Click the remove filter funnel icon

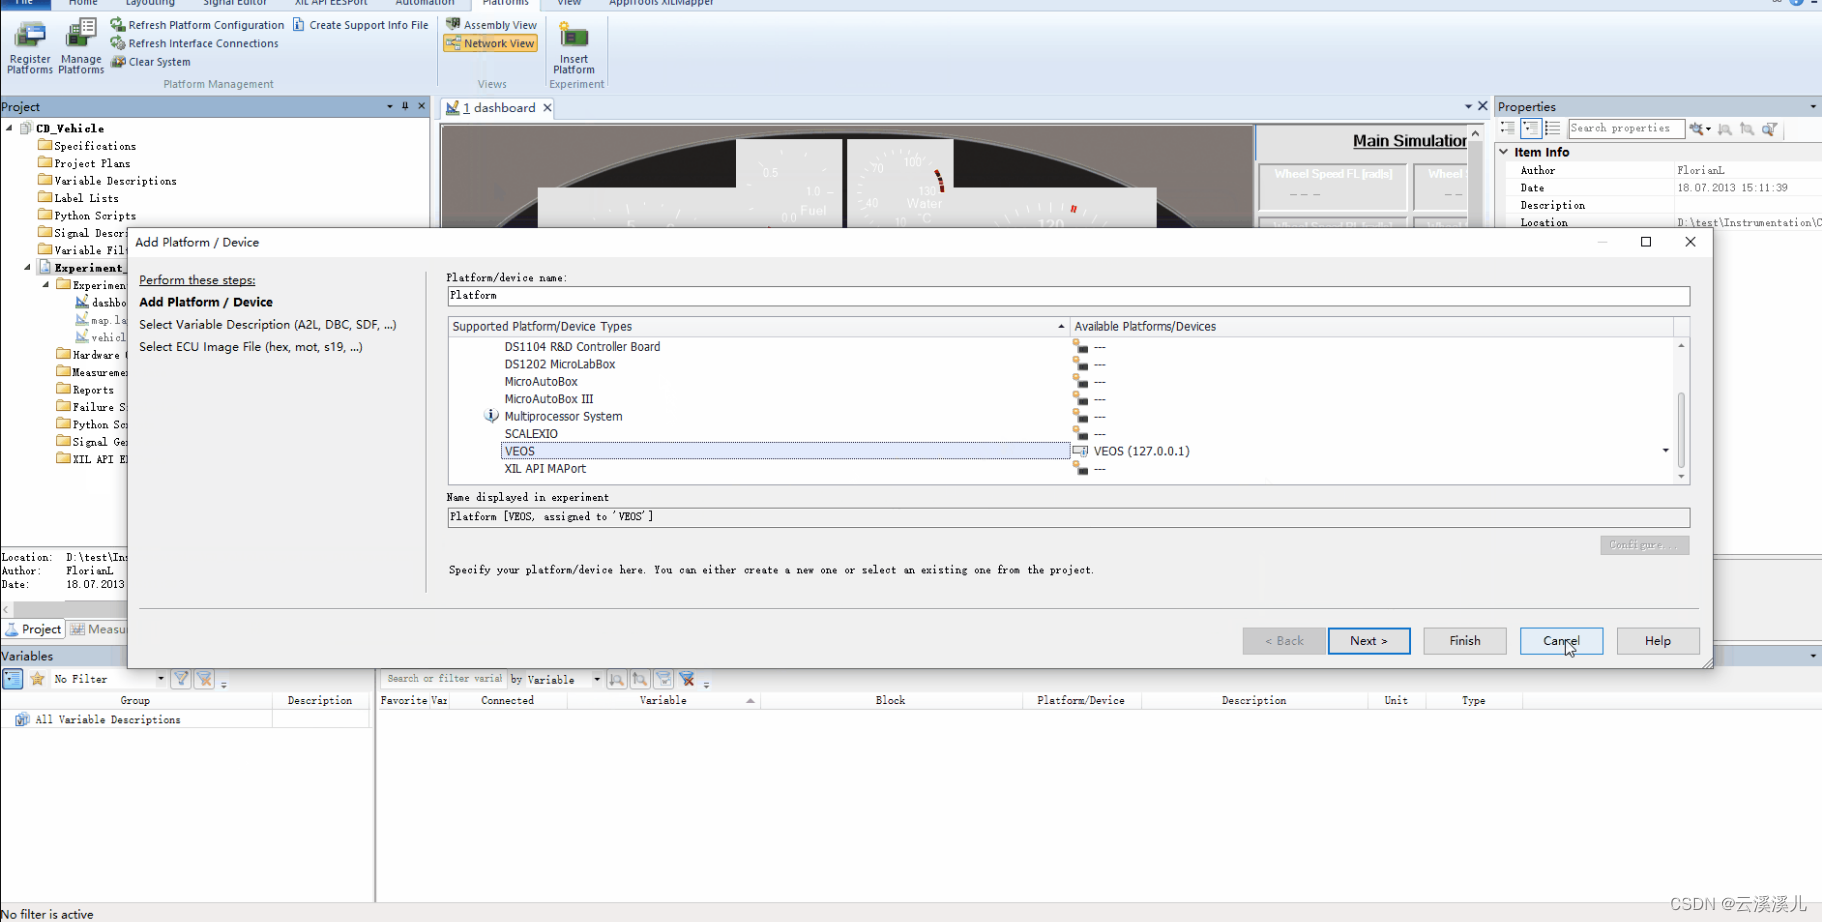pos(204,679)
